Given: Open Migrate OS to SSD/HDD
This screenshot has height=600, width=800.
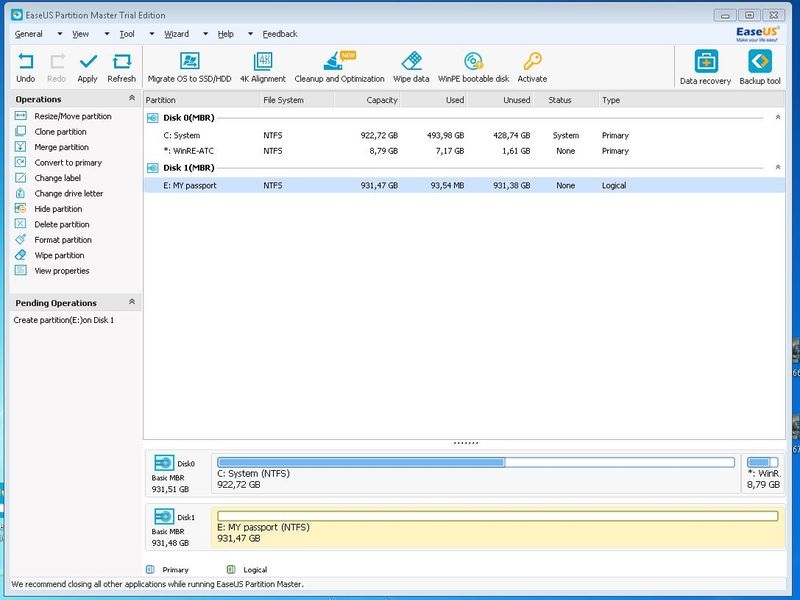Looking at the screenshot, I should click(x=189, y=61).
